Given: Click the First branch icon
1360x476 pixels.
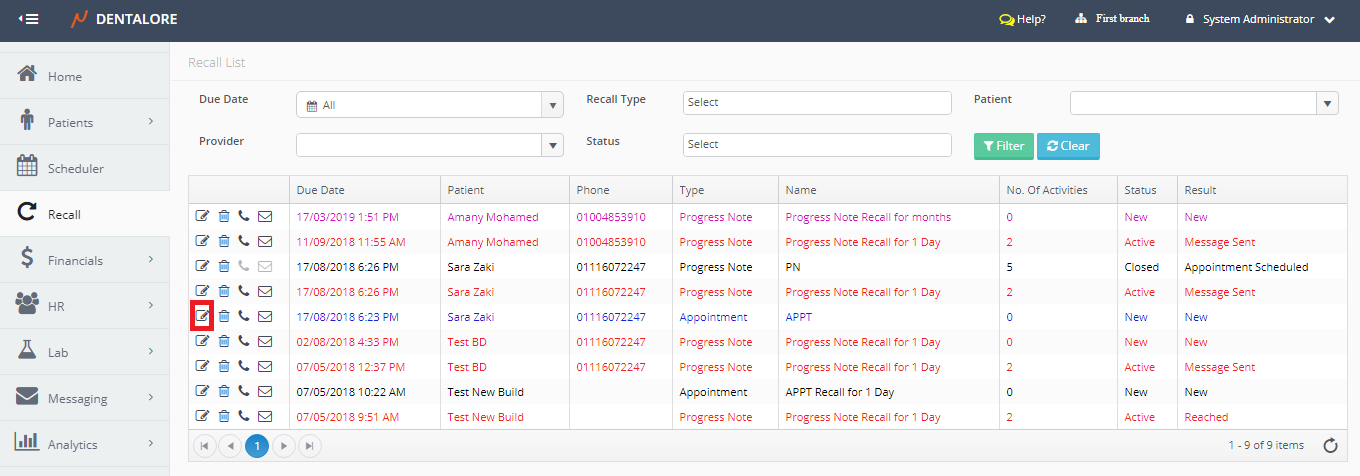Looking at the screenshot, I should [x=1081, y=19].
